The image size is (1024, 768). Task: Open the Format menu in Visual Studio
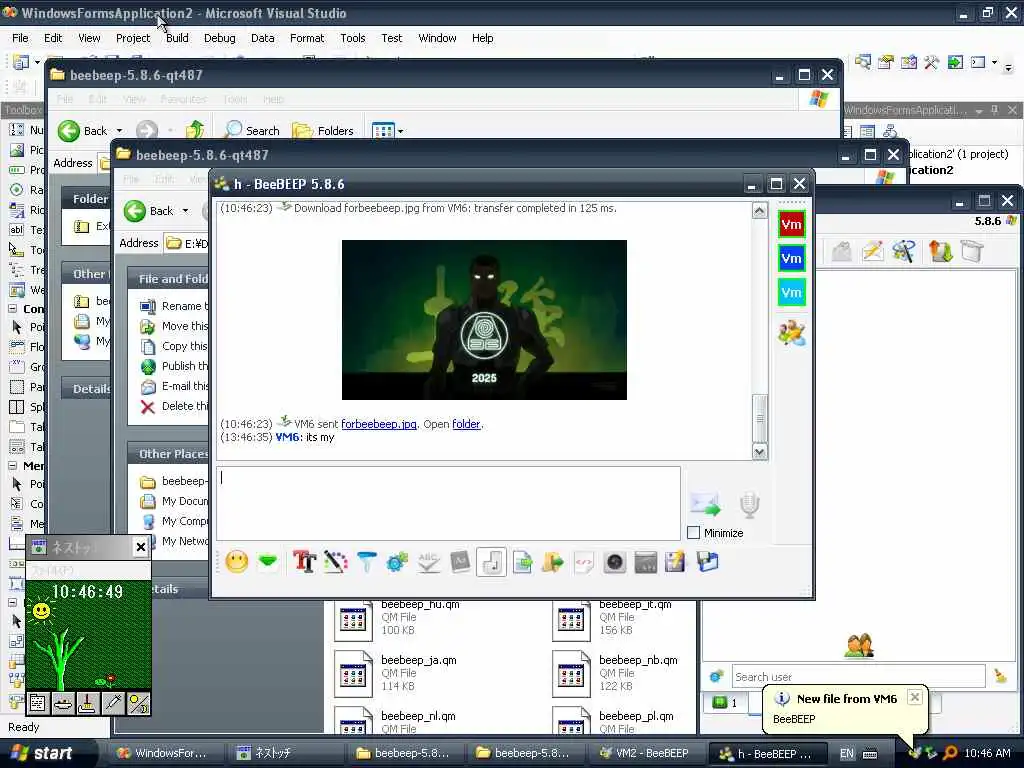307,38
